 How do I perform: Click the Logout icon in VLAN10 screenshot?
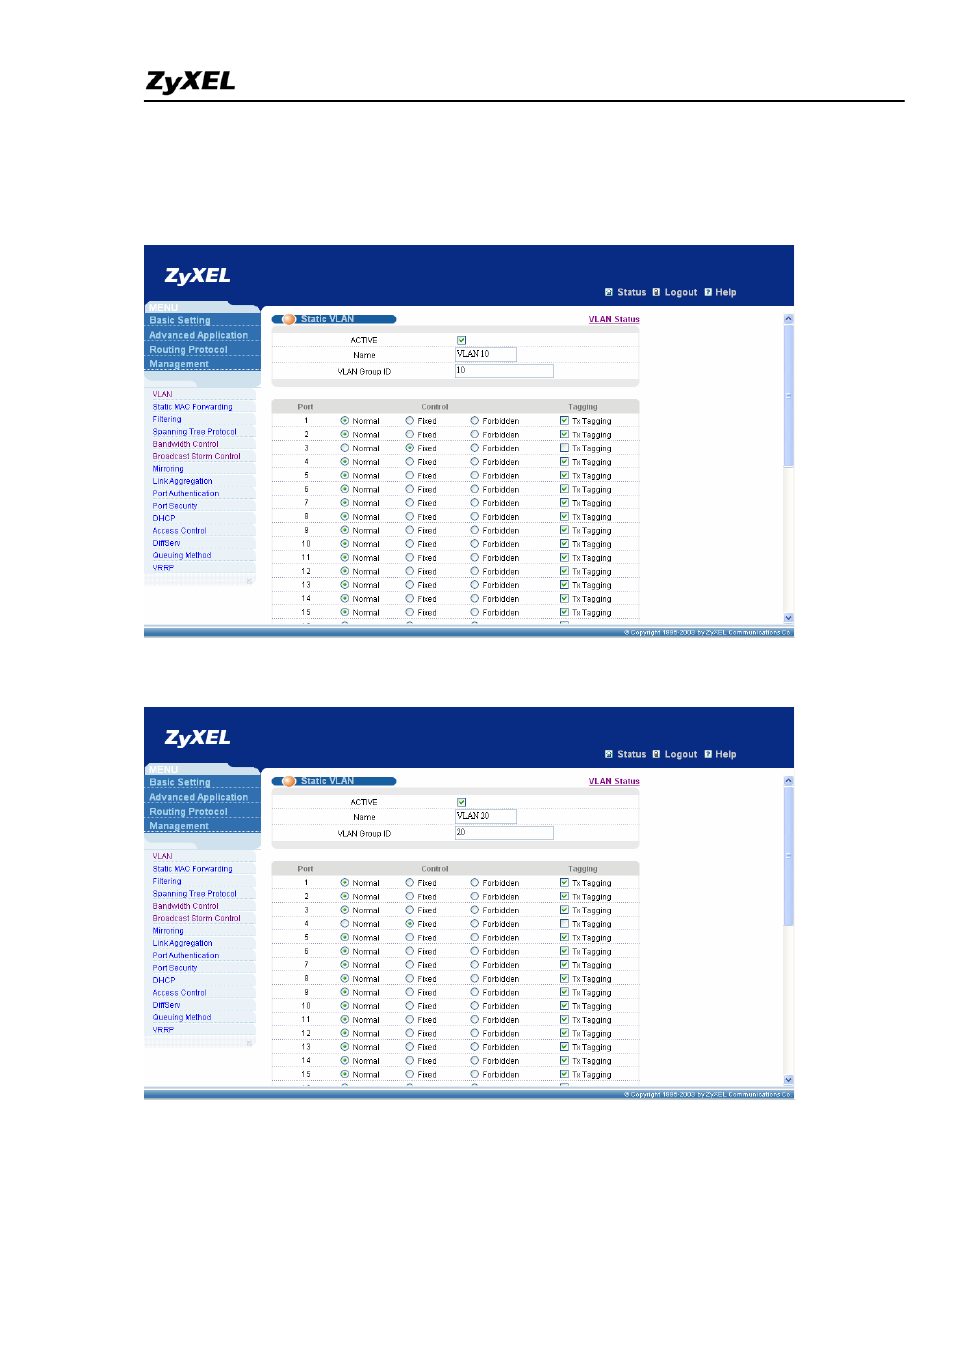[x=656, y=293]
